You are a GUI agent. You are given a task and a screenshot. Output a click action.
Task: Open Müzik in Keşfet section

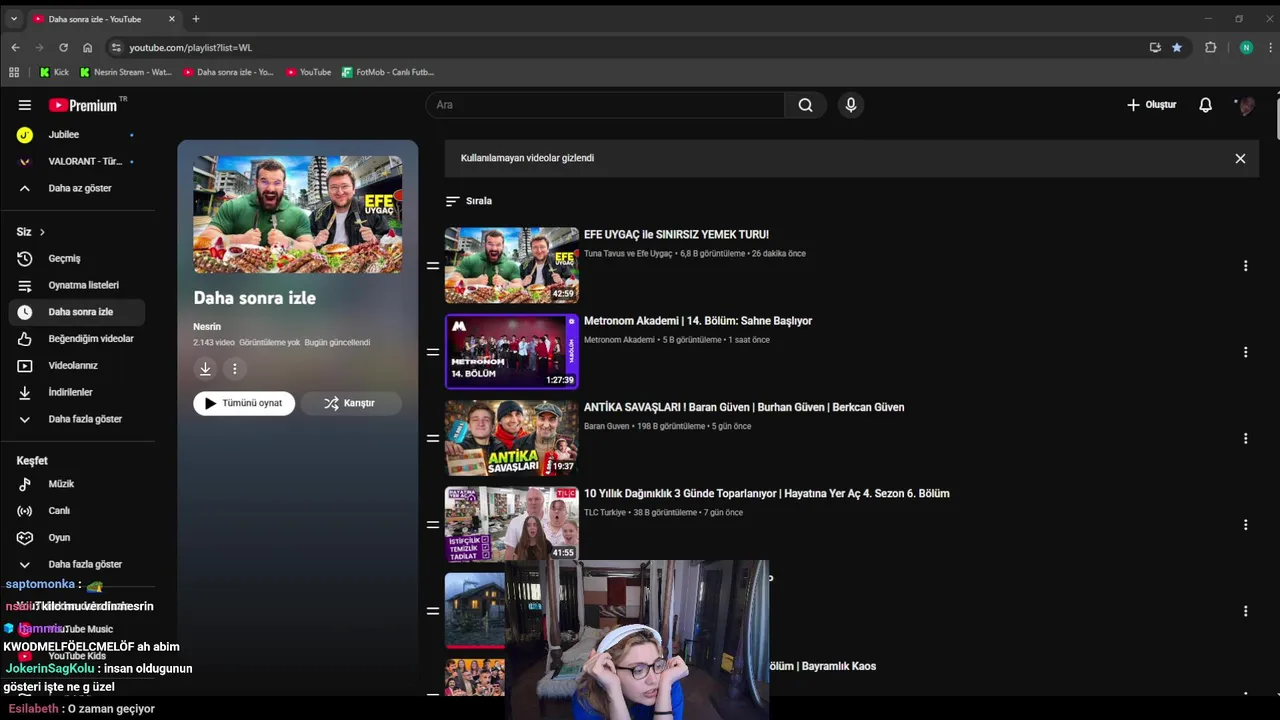[76, 484]
